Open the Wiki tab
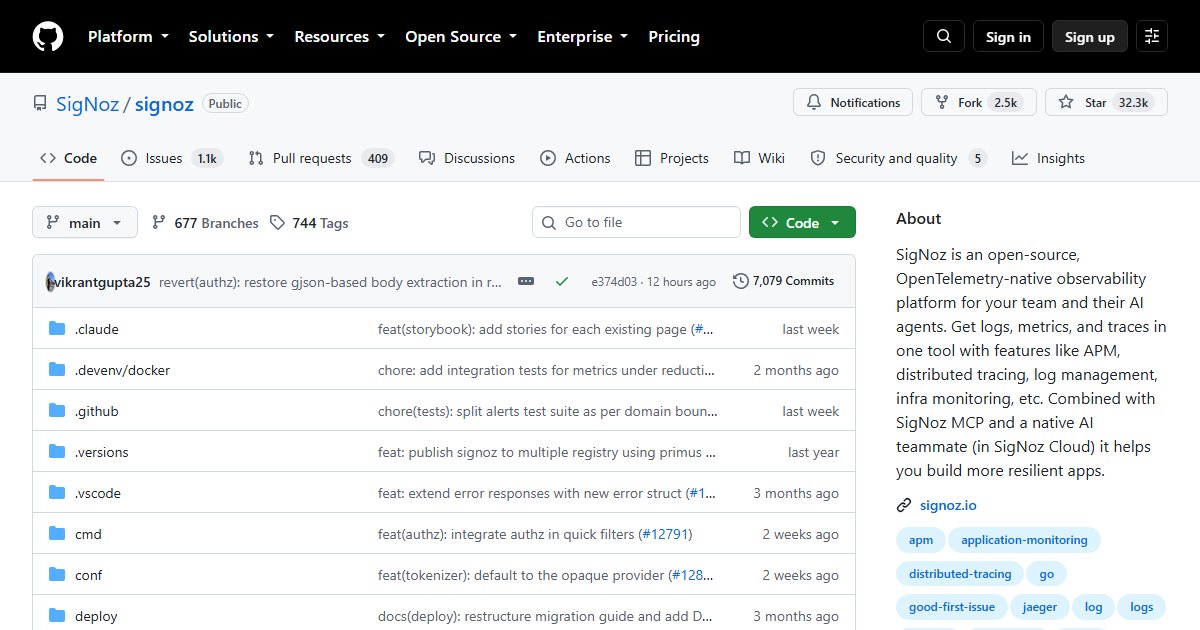 pyautogui.click(x=759, y=158)
